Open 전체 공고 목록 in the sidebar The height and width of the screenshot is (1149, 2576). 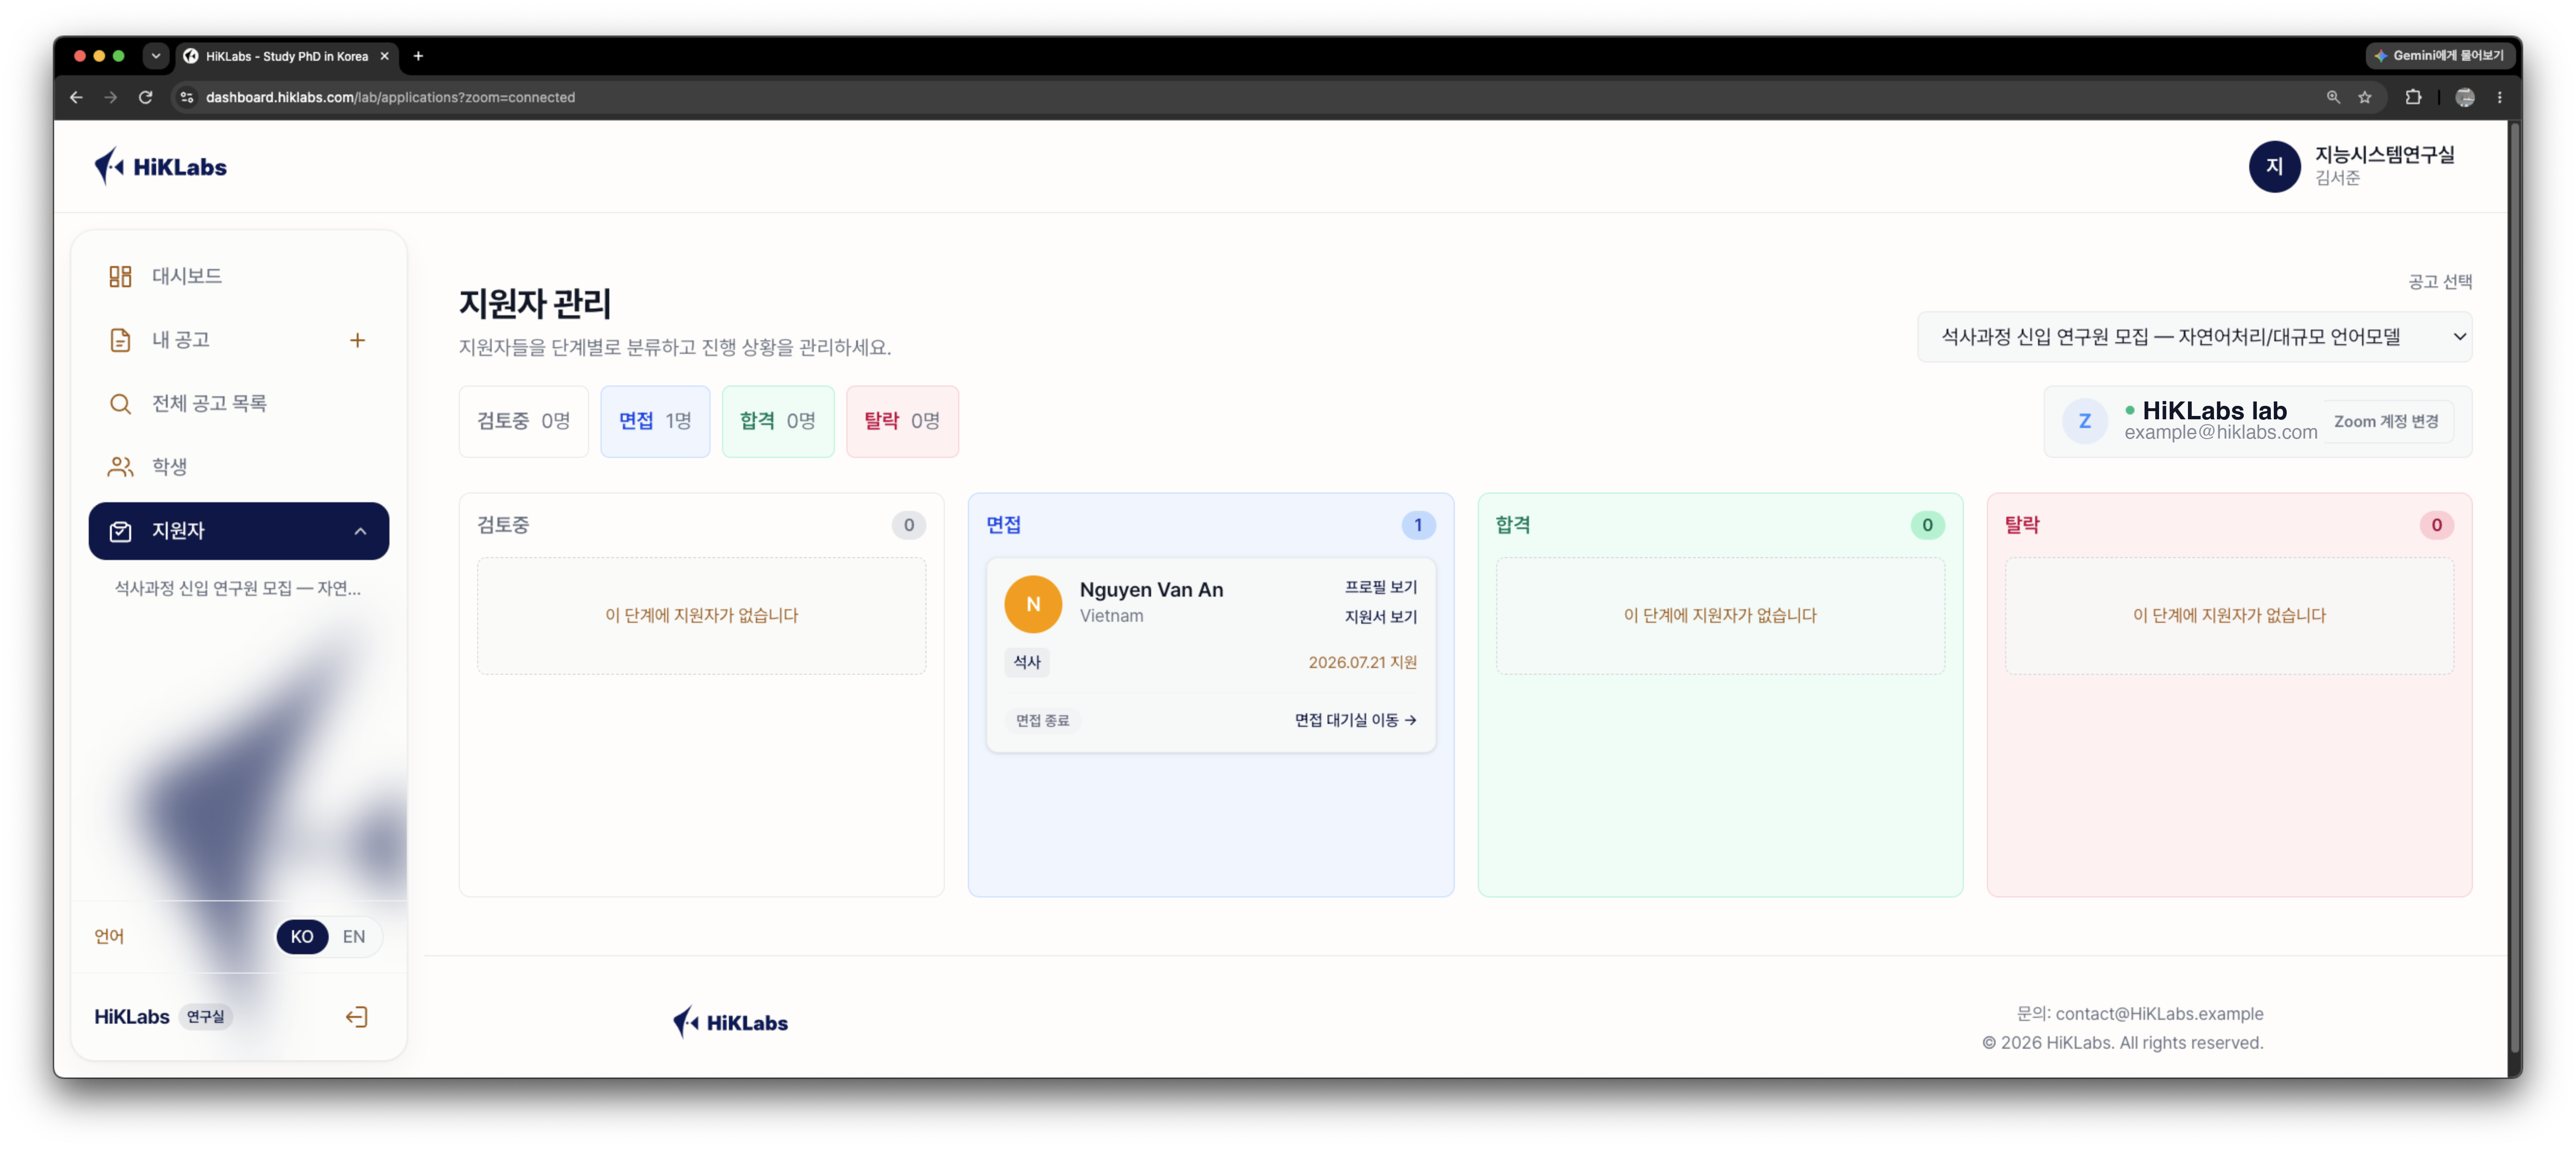point(239,403)
